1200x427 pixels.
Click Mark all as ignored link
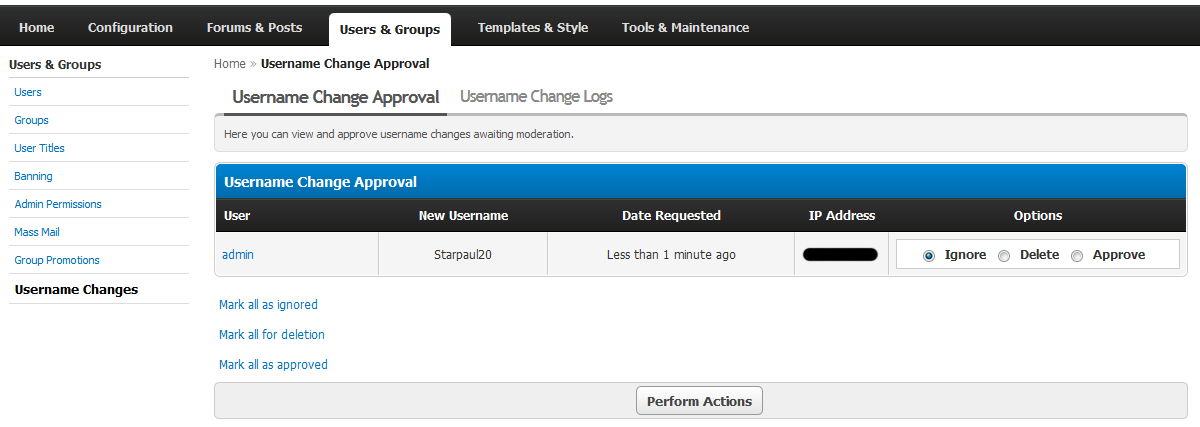(x=268, y=305)
